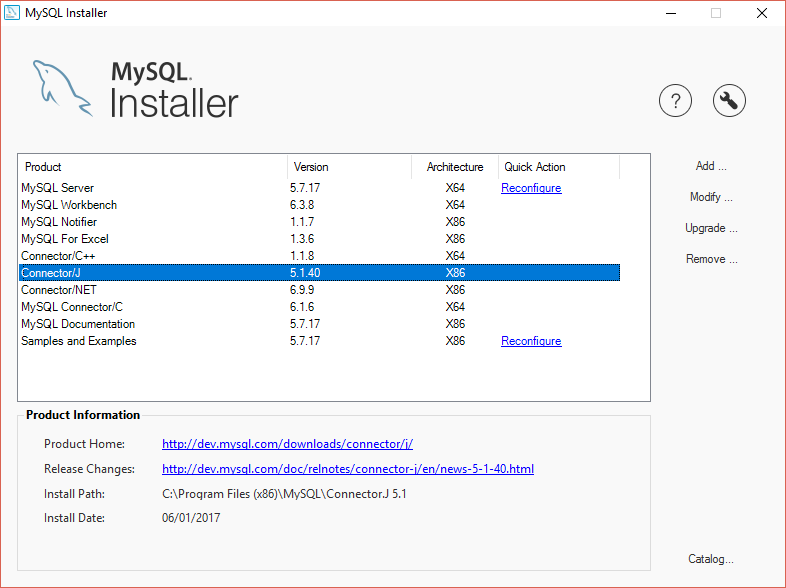Click Reconfigure for Samples and Examples
The image size is (786, 588).
tap(531, 341)
